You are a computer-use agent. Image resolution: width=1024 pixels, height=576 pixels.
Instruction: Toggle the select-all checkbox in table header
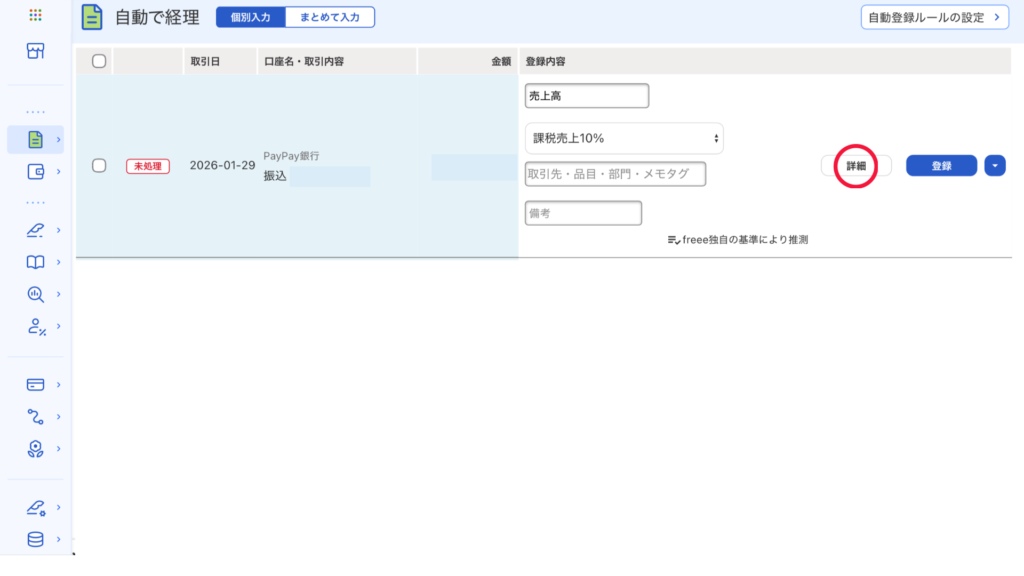99,61
